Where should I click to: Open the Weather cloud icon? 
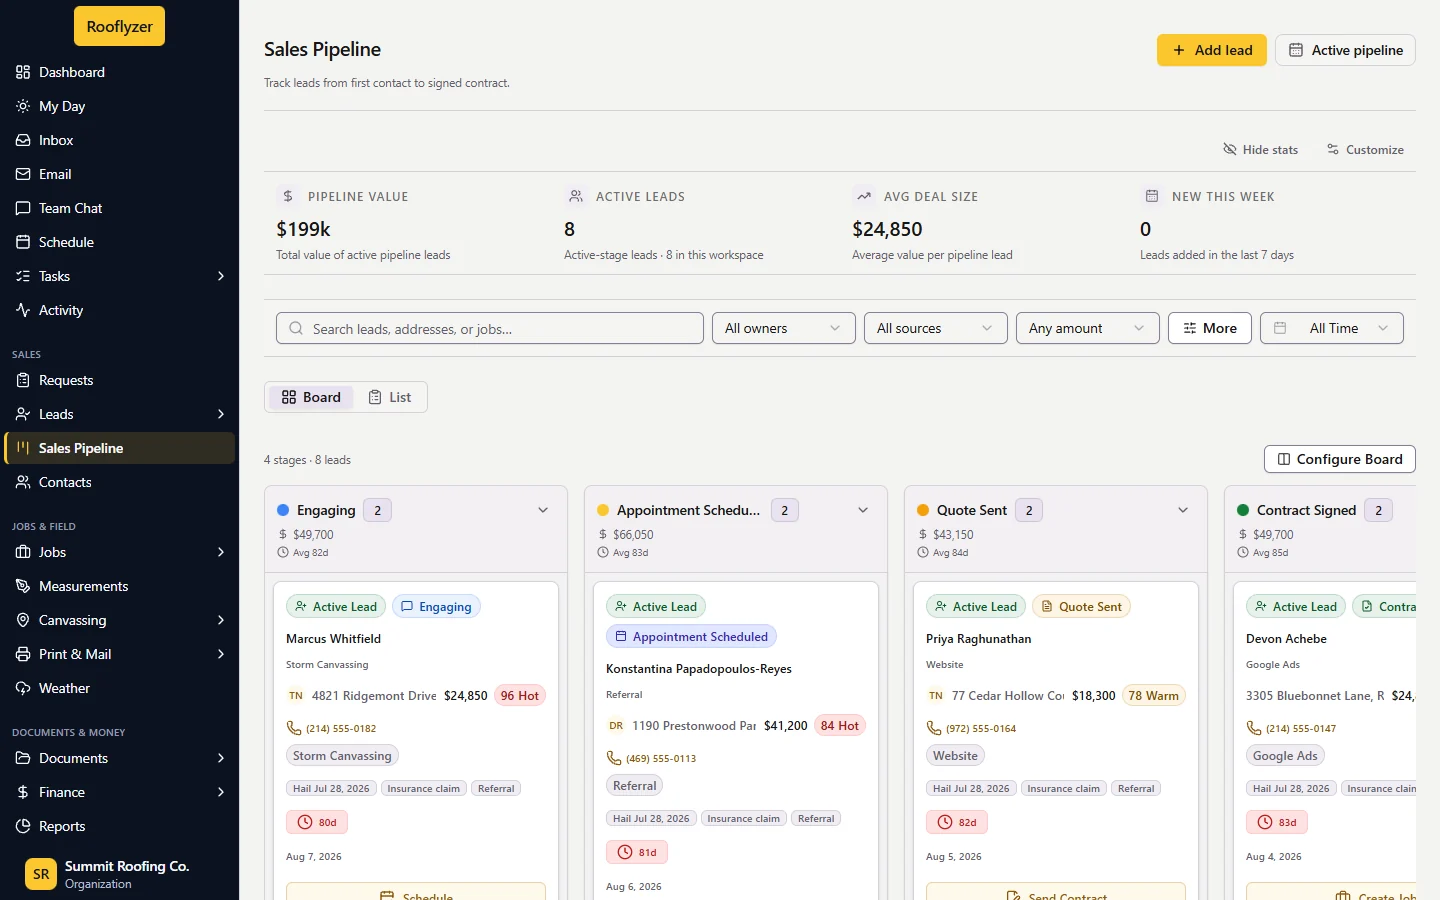point(23,688)
